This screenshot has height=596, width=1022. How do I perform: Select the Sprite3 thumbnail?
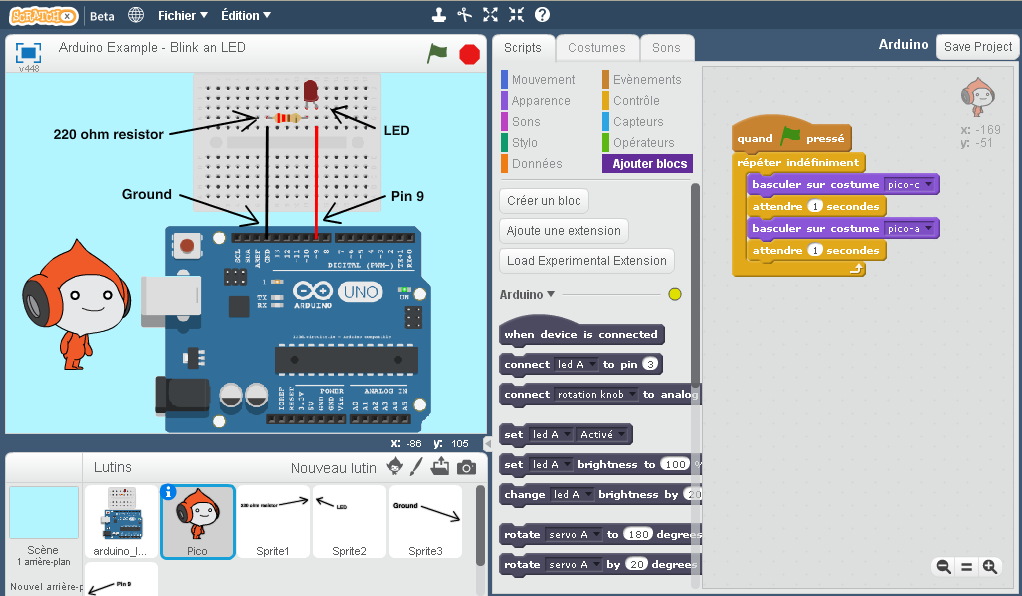426,522
